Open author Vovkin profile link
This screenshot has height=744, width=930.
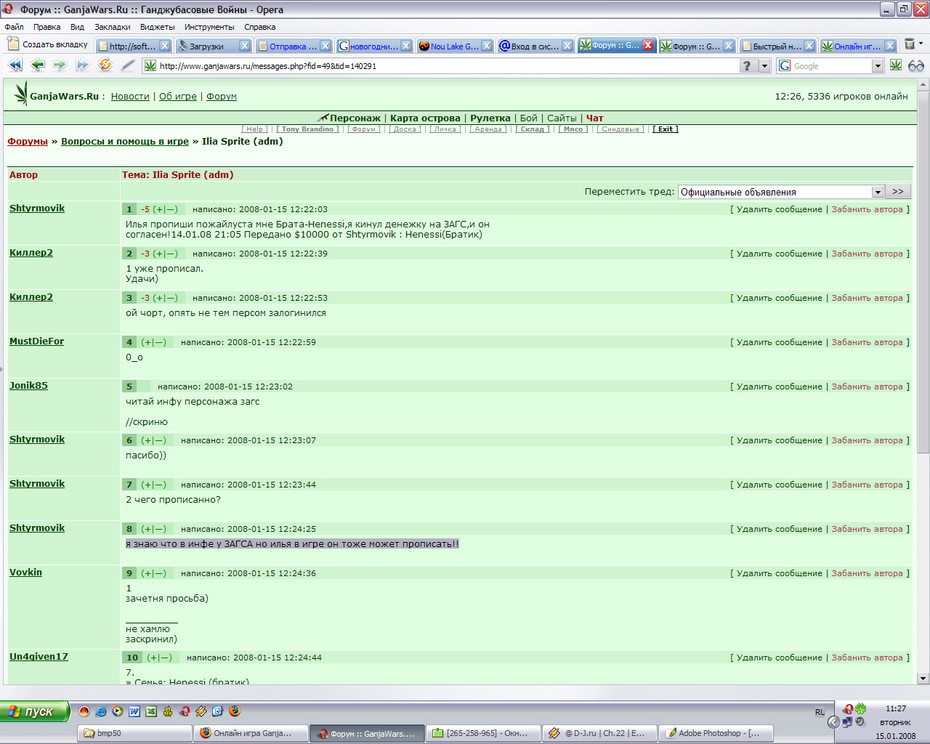click(x=26, y=572)
